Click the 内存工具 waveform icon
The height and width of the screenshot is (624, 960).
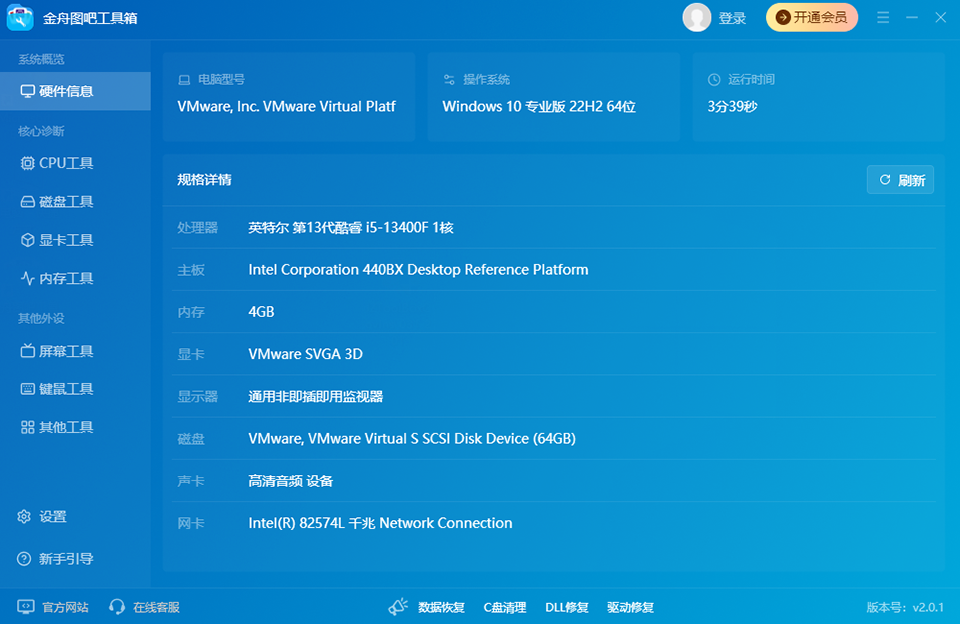click(x=28, y=279)
